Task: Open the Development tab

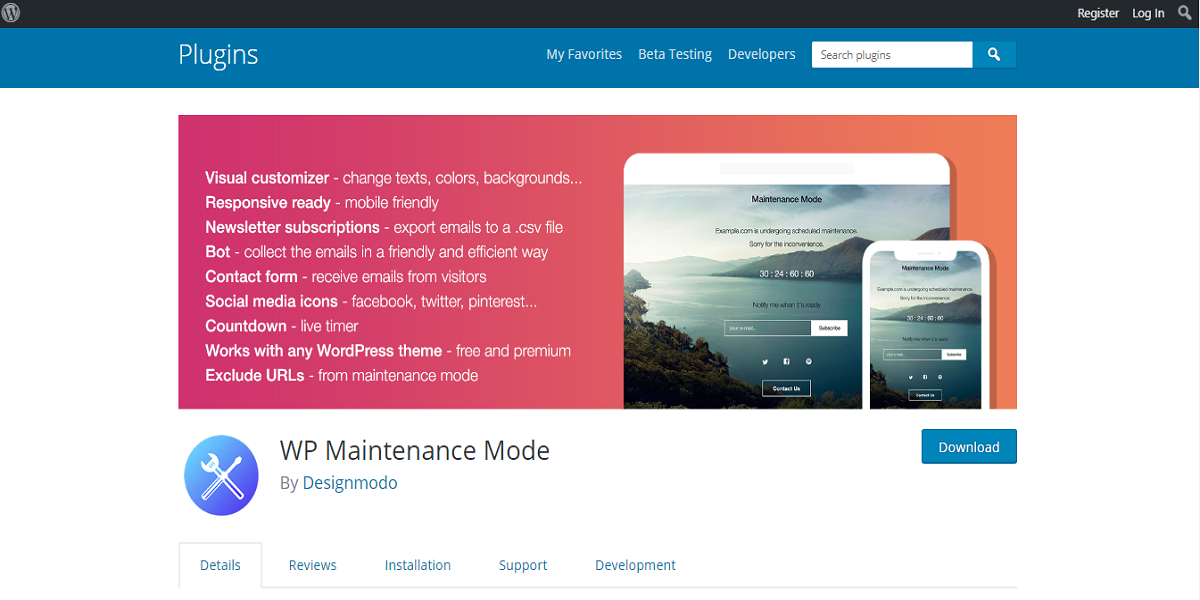Action: coord(636,565)
